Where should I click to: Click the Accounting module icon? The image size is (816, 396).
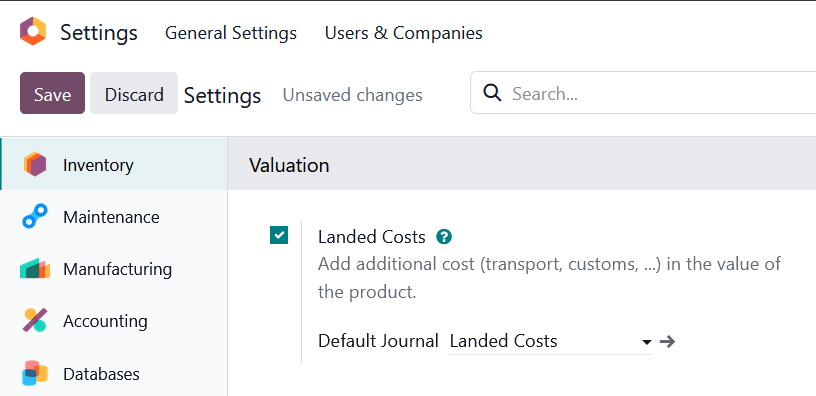pos(35,321)
